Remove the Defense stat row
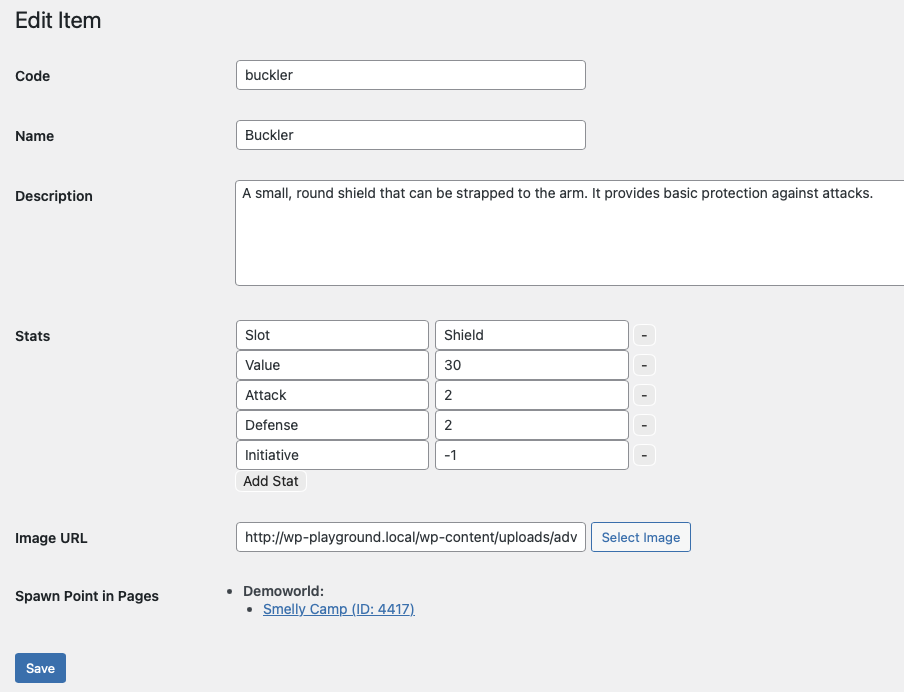The width and height of the screenshot is (904, 692). tap(645, 425)
